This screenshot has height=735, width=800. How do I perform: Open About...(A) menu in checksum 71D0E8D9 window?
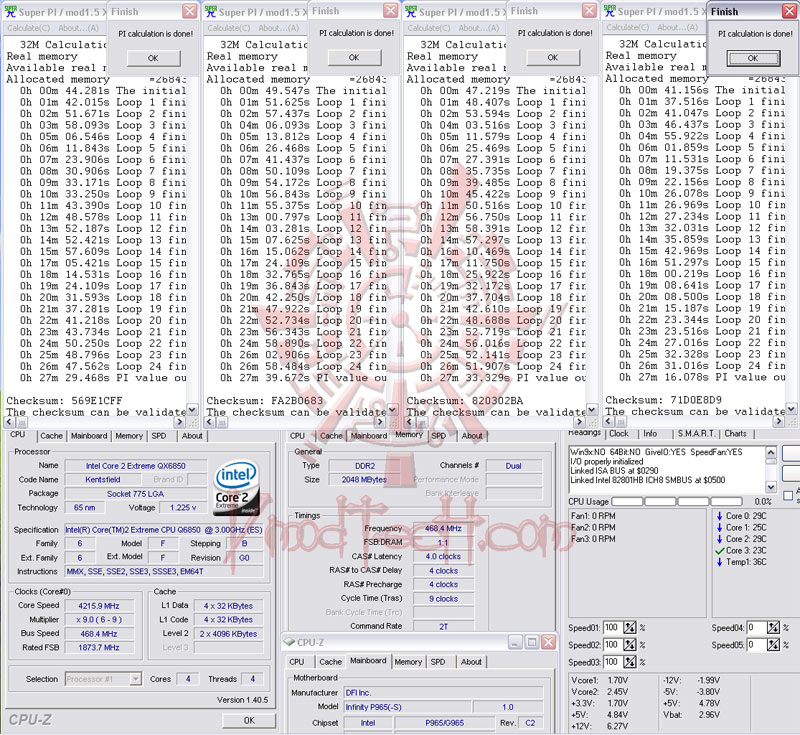[678, 28]
